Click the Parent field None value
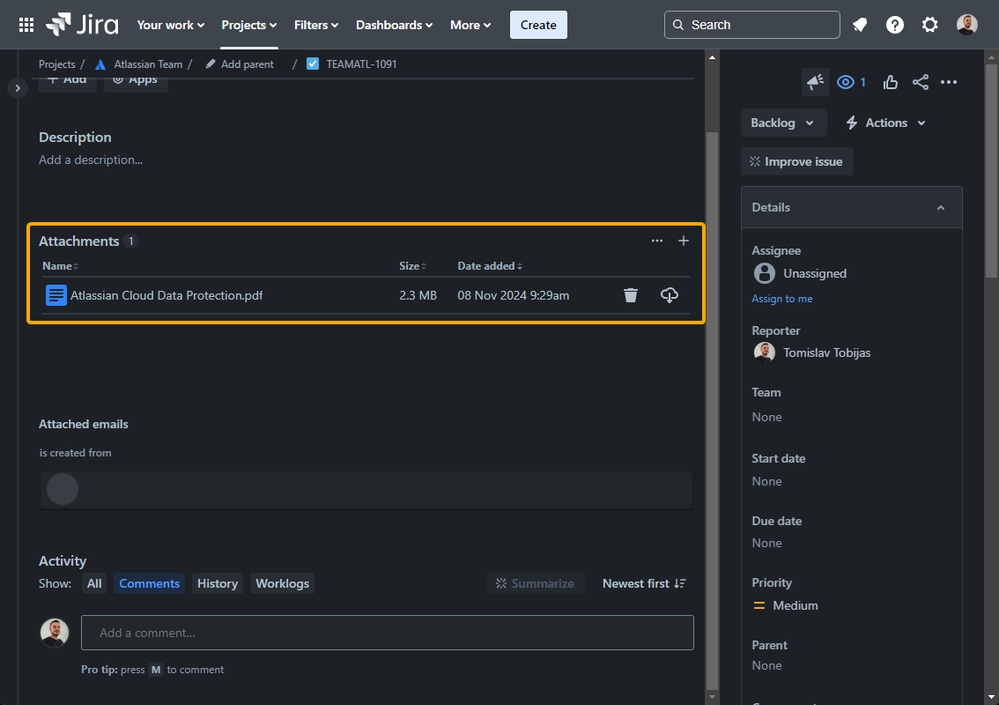Viewport: 999px width, 705px height. click(766, 666)
